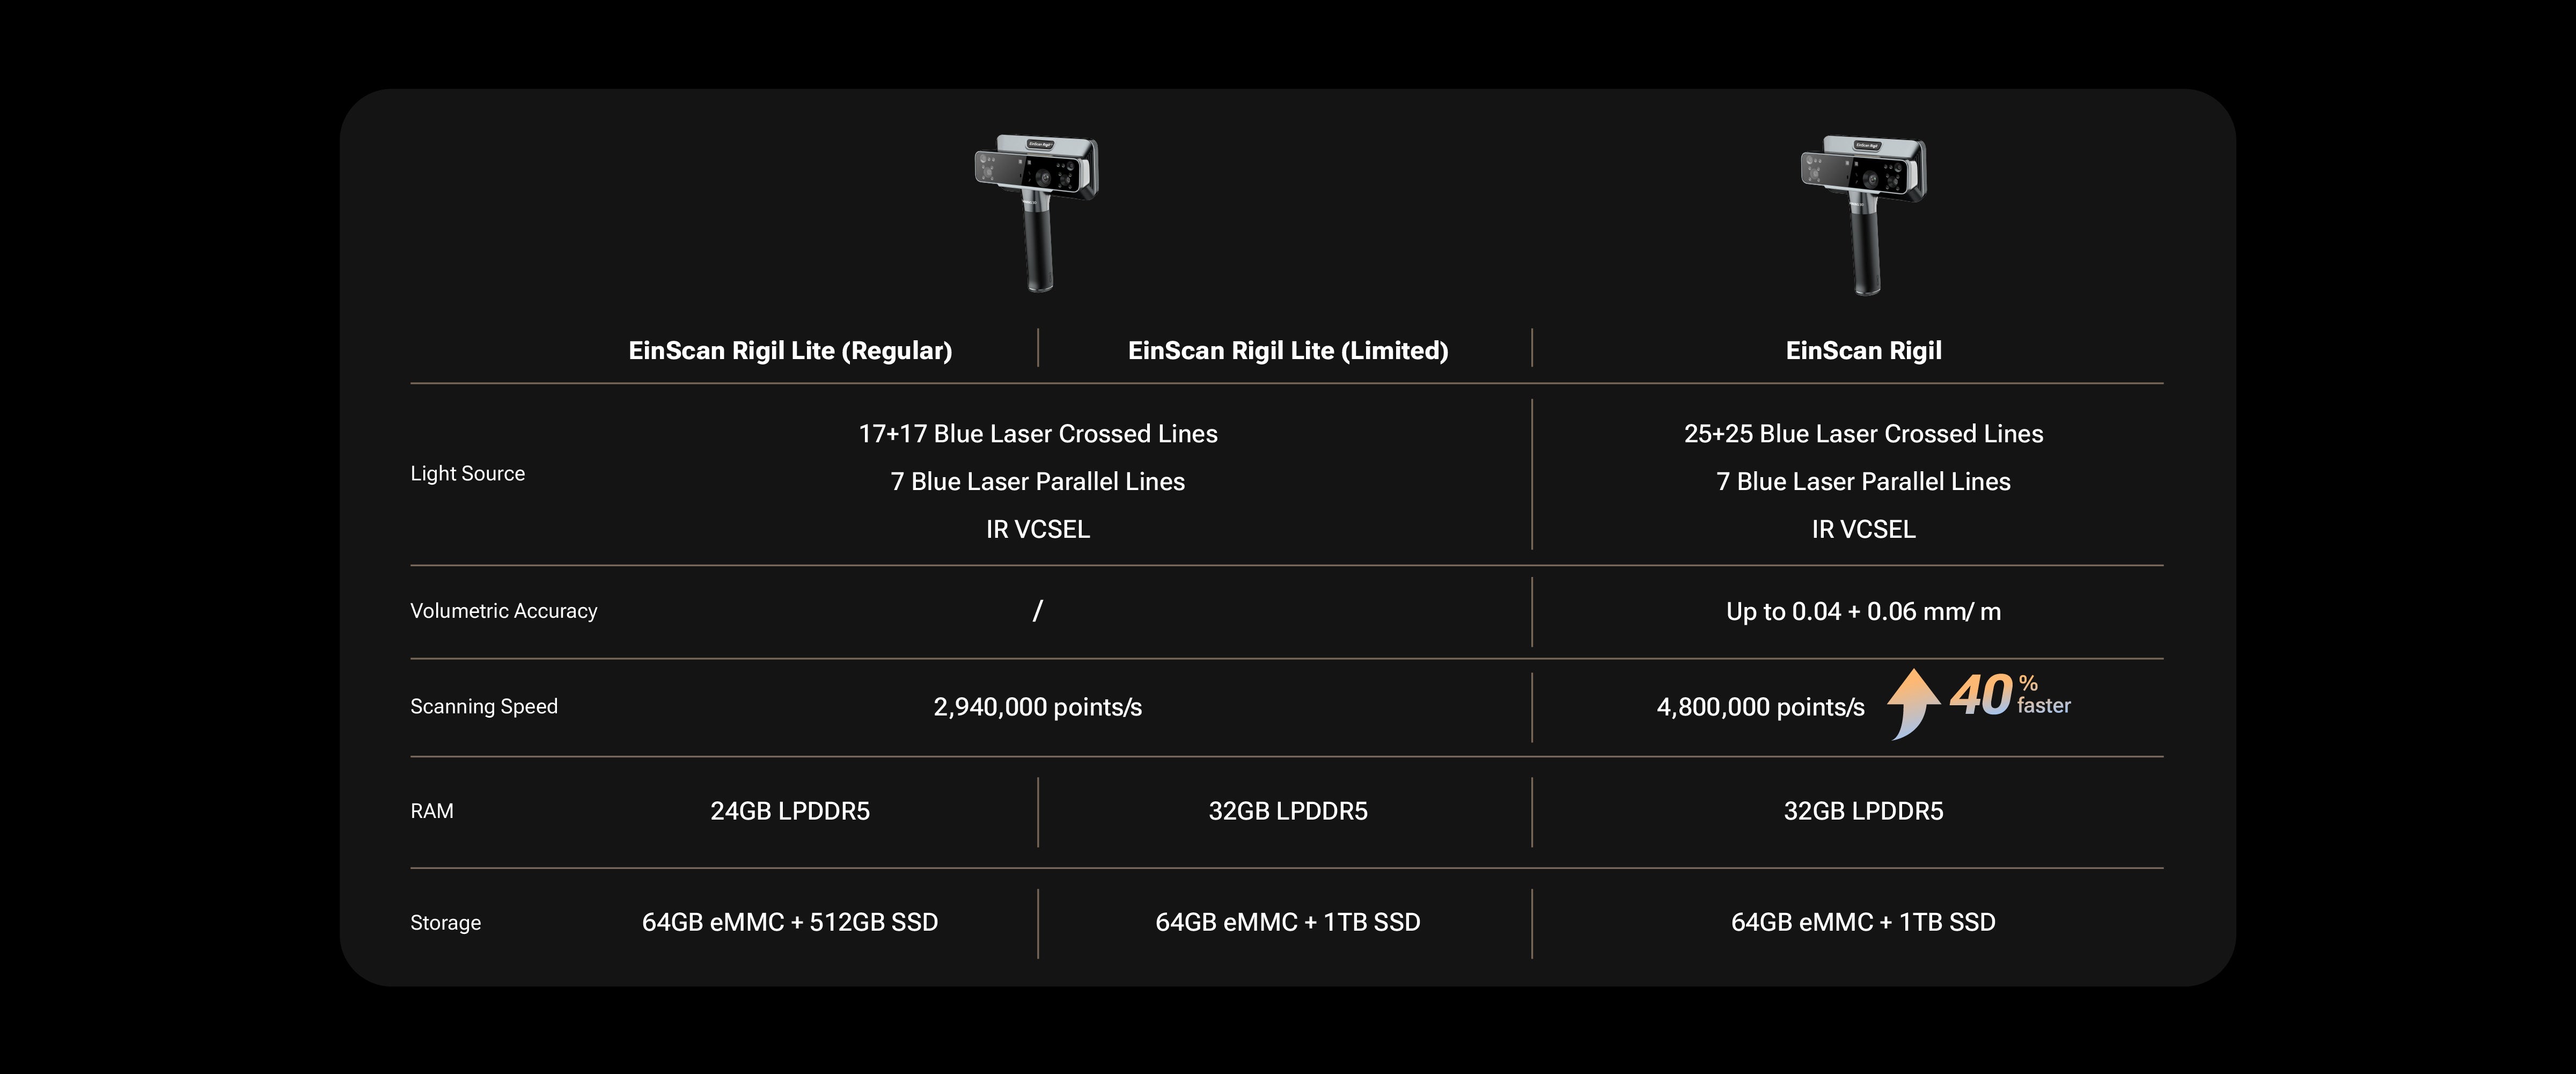Click the "Storage" row label

[x=445, y=923]
